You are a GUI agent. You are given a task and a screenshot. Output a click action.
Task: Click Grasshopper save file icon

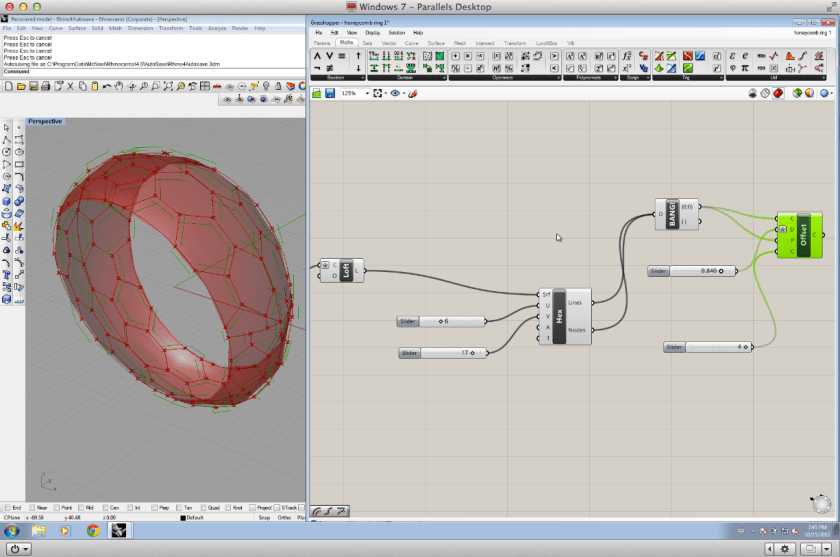click(x=329, y=93)
